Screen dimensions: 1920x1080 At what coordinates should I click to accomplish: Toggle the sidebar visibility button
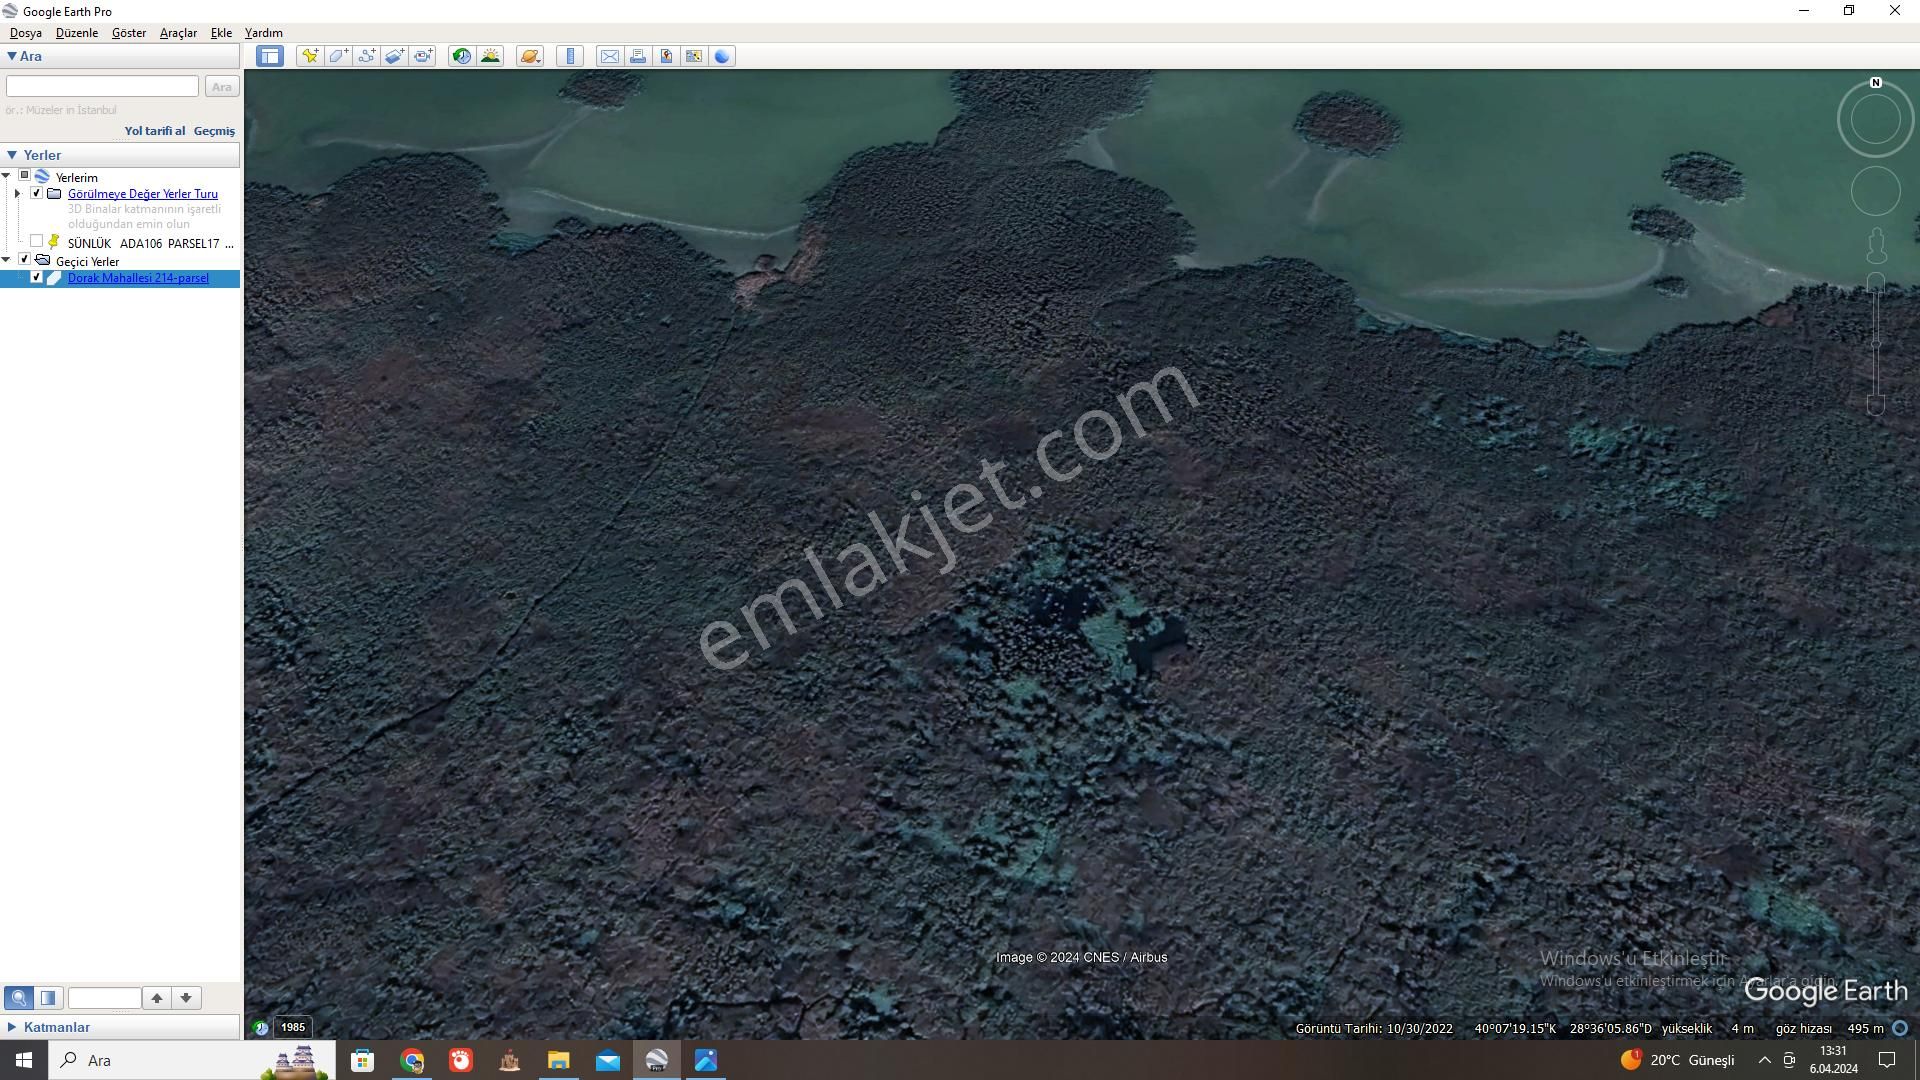coord(270,56)
